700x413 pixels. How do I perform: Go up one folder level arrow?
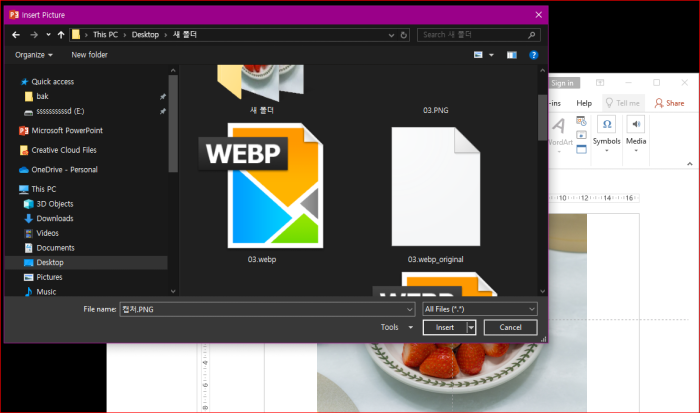pyautogui.click(x=61, y=34)
